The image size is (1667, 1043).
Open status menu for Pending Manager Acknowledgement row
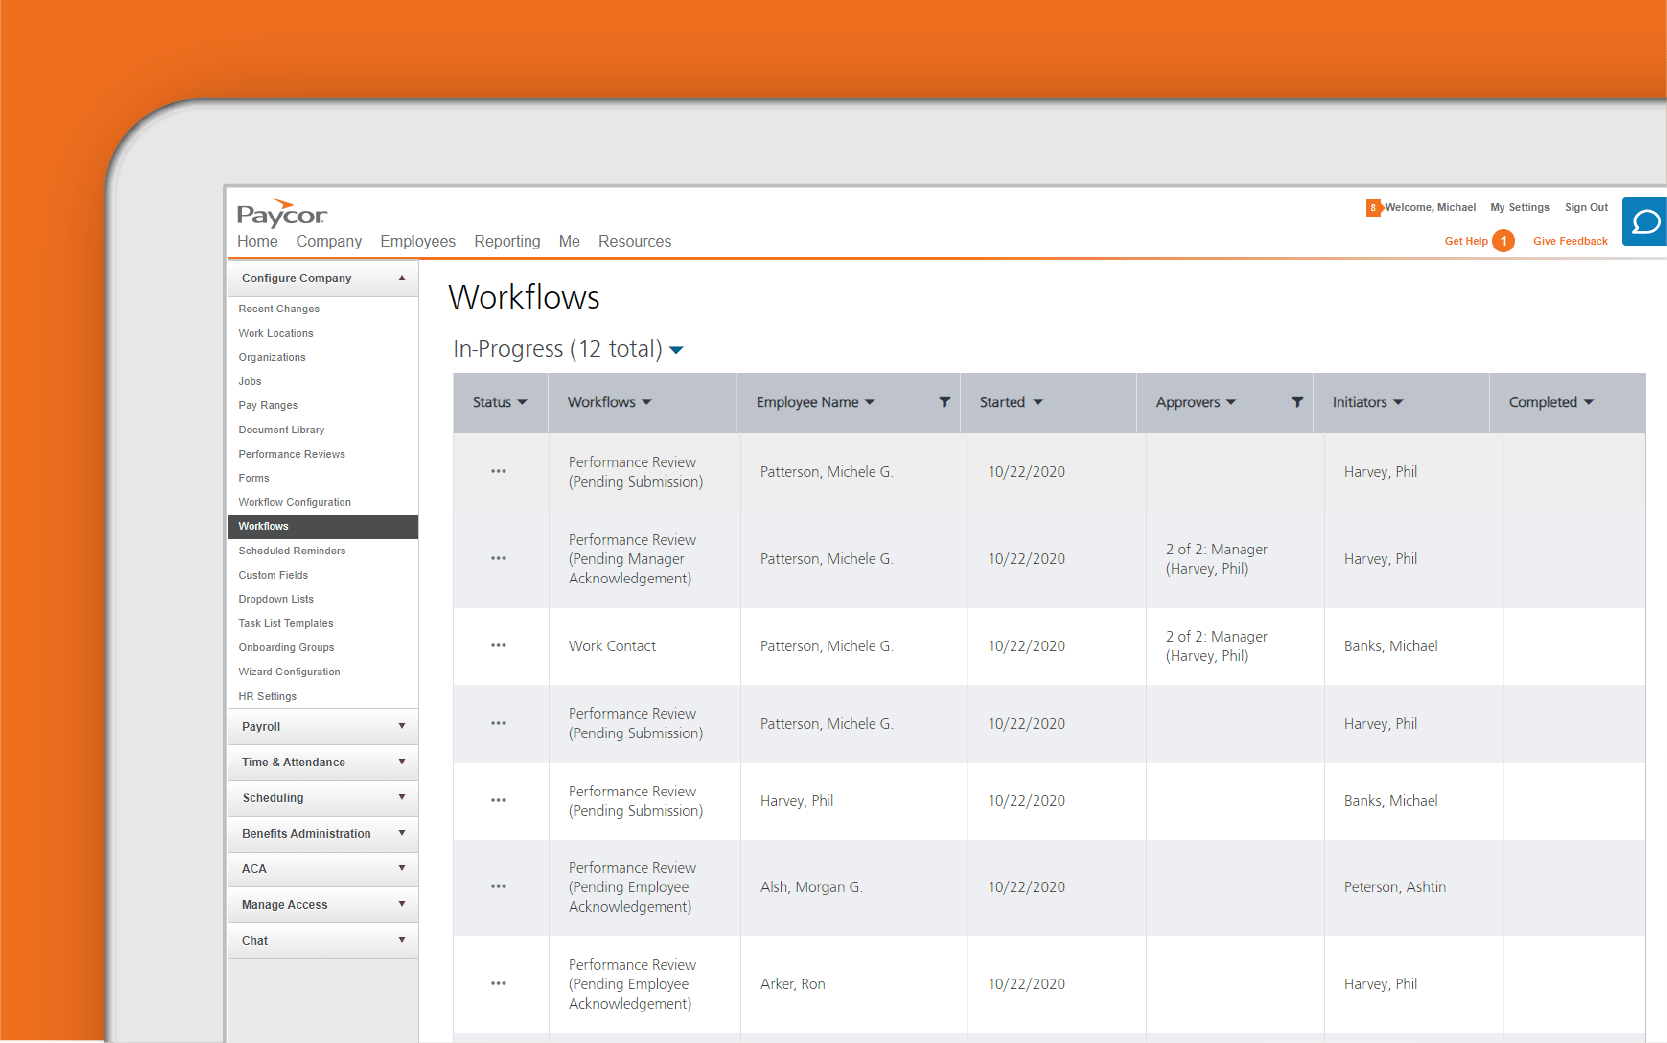point(498,559)
